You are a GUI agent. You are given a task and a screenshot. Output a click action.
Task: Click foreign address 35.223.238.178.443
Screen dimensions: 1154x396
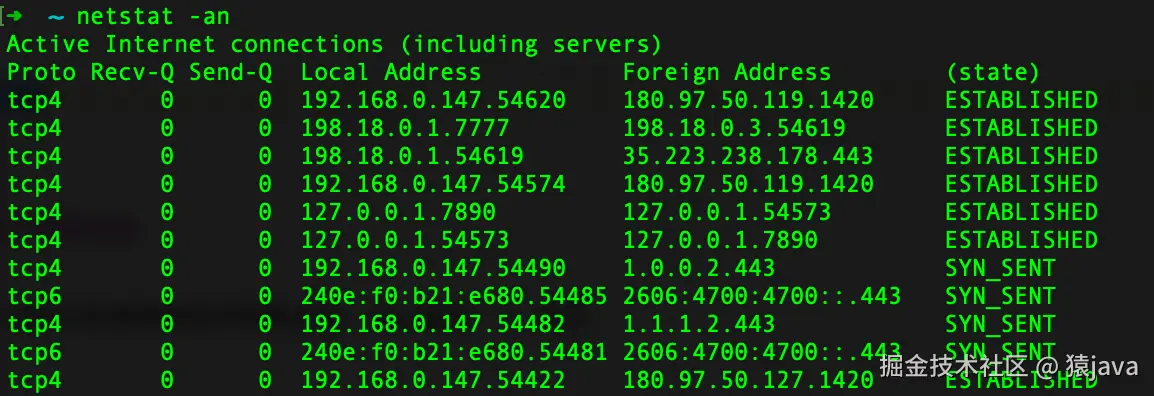tap(748, 156)
